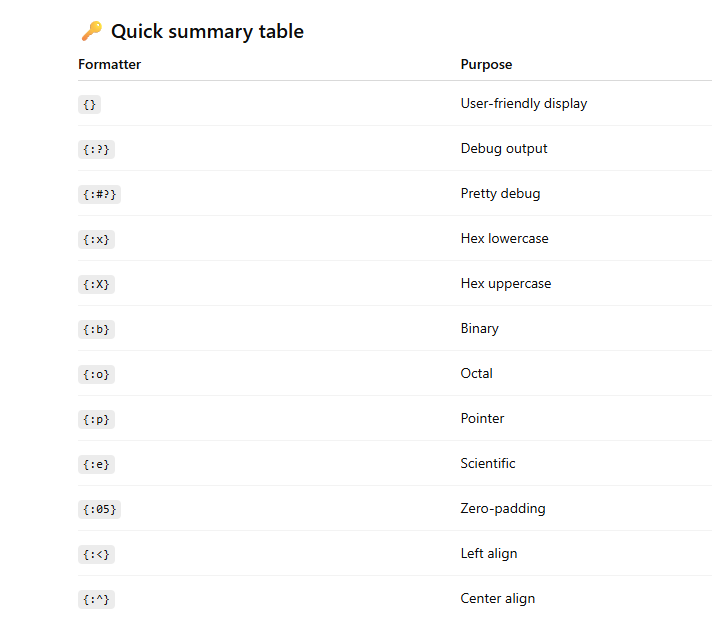Click the "Zero-padding" purpose text

(x=503, y=508)
